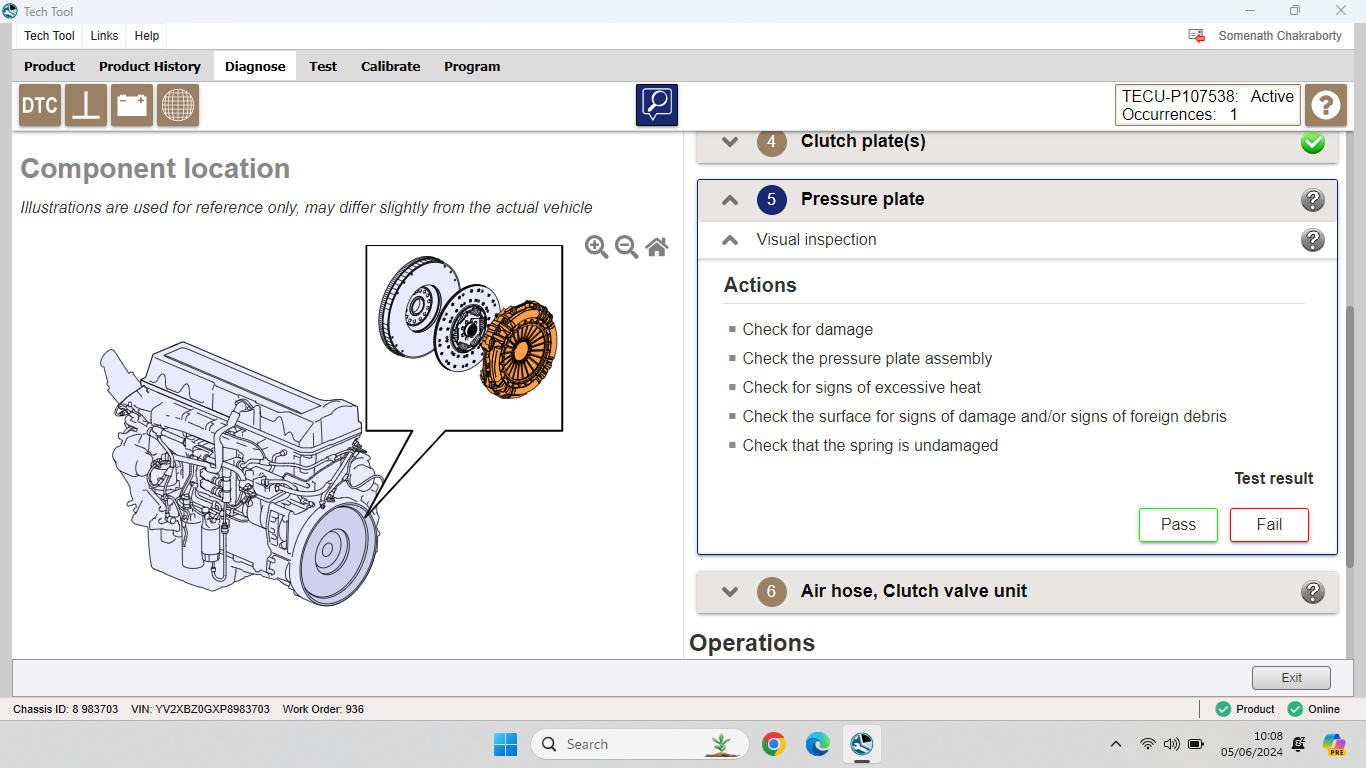1366x768 pixels.
Task: Click the ground-symbol toolbar icon
Action: (x=86, y=105)
